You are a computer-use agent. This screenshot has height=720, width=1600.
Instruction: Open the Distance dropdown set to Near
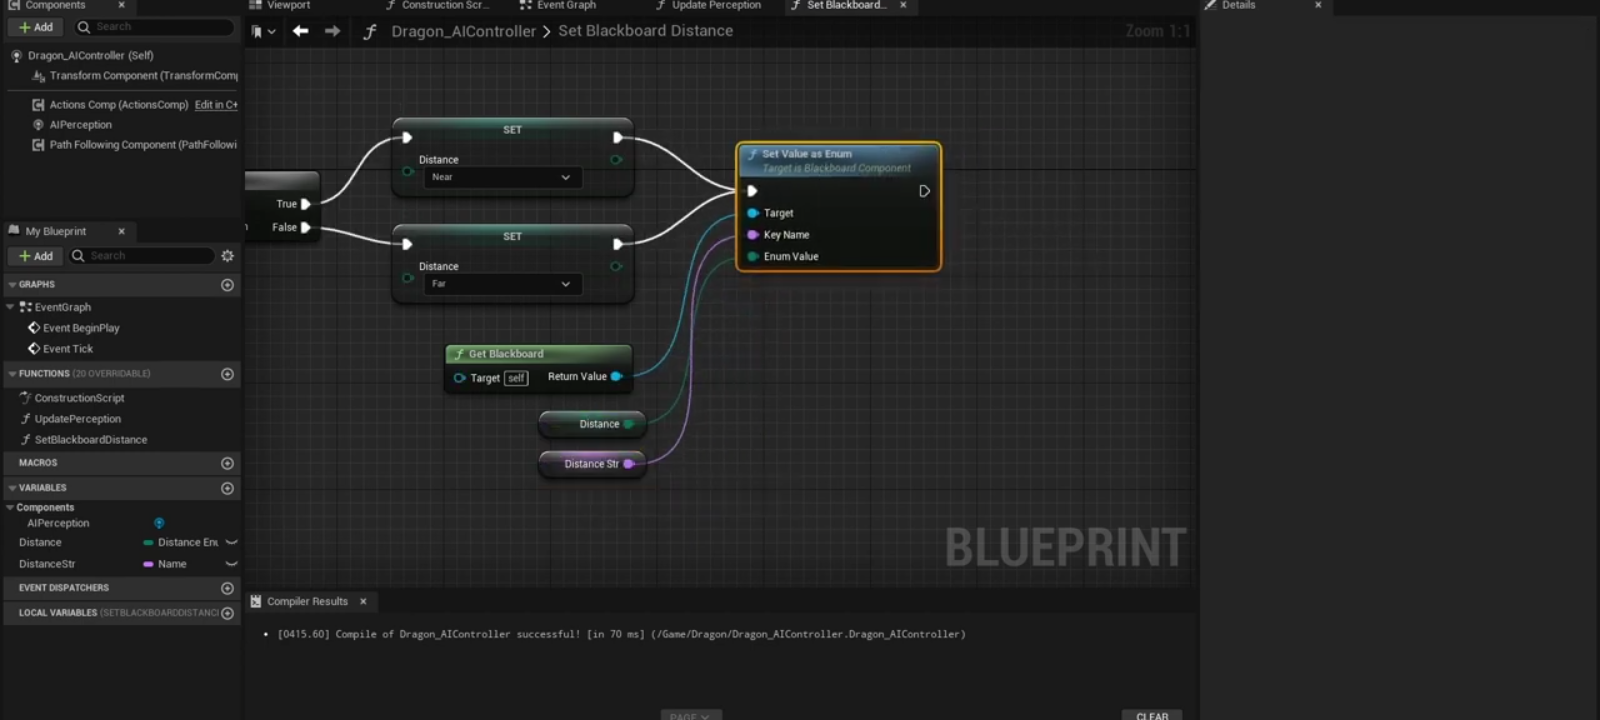click(500, 177)
